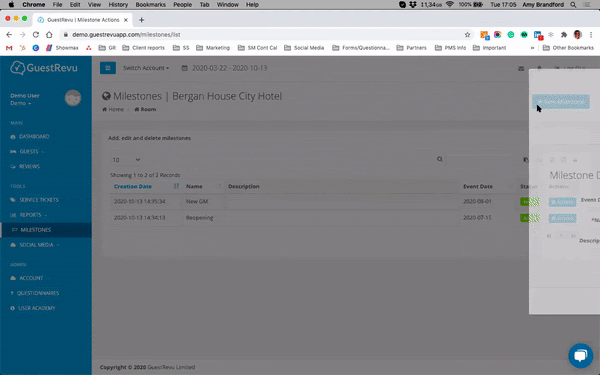600x375 pixels.
Task: Open the Gmail bookmark icon
Action: pos(9,48)
